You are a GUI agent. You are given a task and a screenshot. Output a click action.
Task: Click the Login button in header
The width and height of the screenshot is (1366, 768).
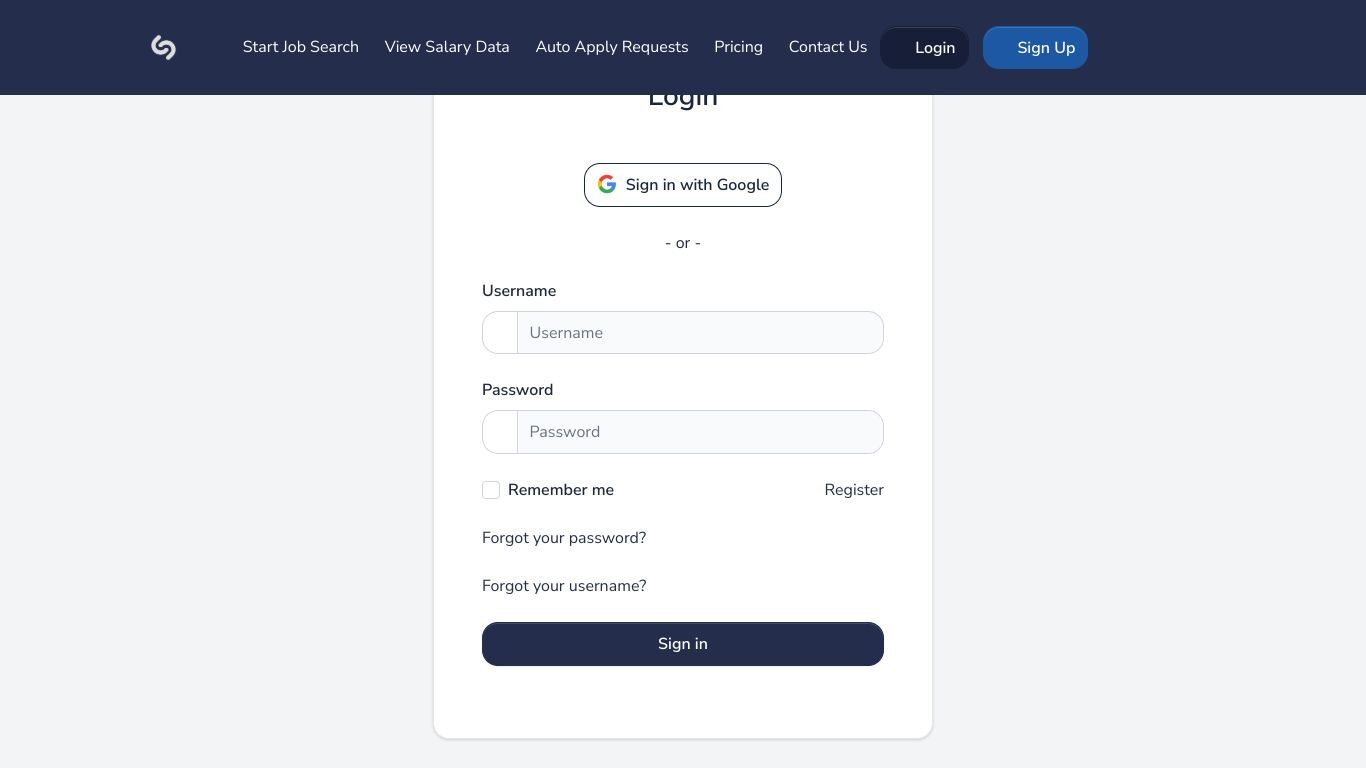(x=924, y=48)
